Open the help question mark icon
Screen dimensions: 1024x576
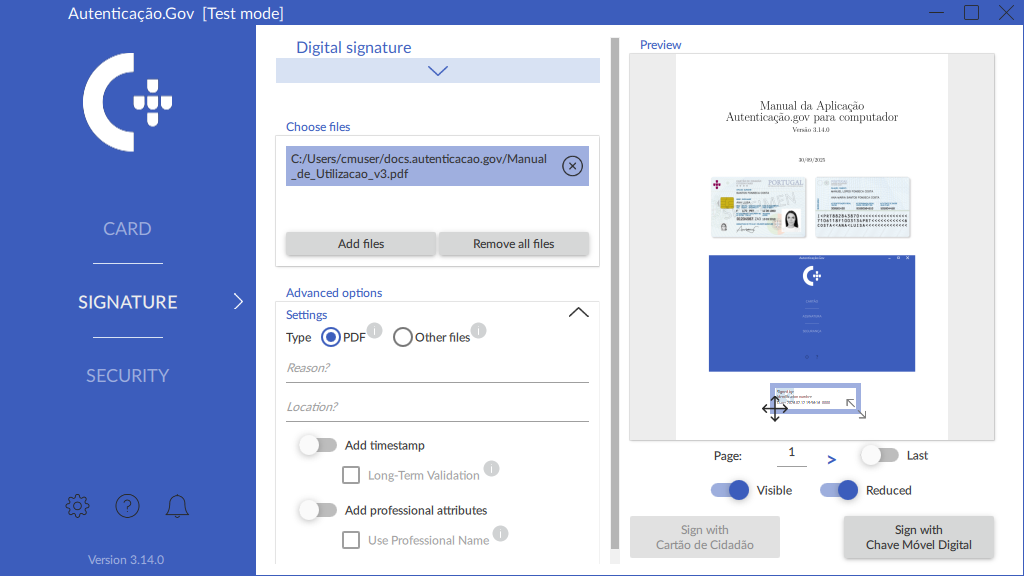pyautogui.click(x=127, y=506)
